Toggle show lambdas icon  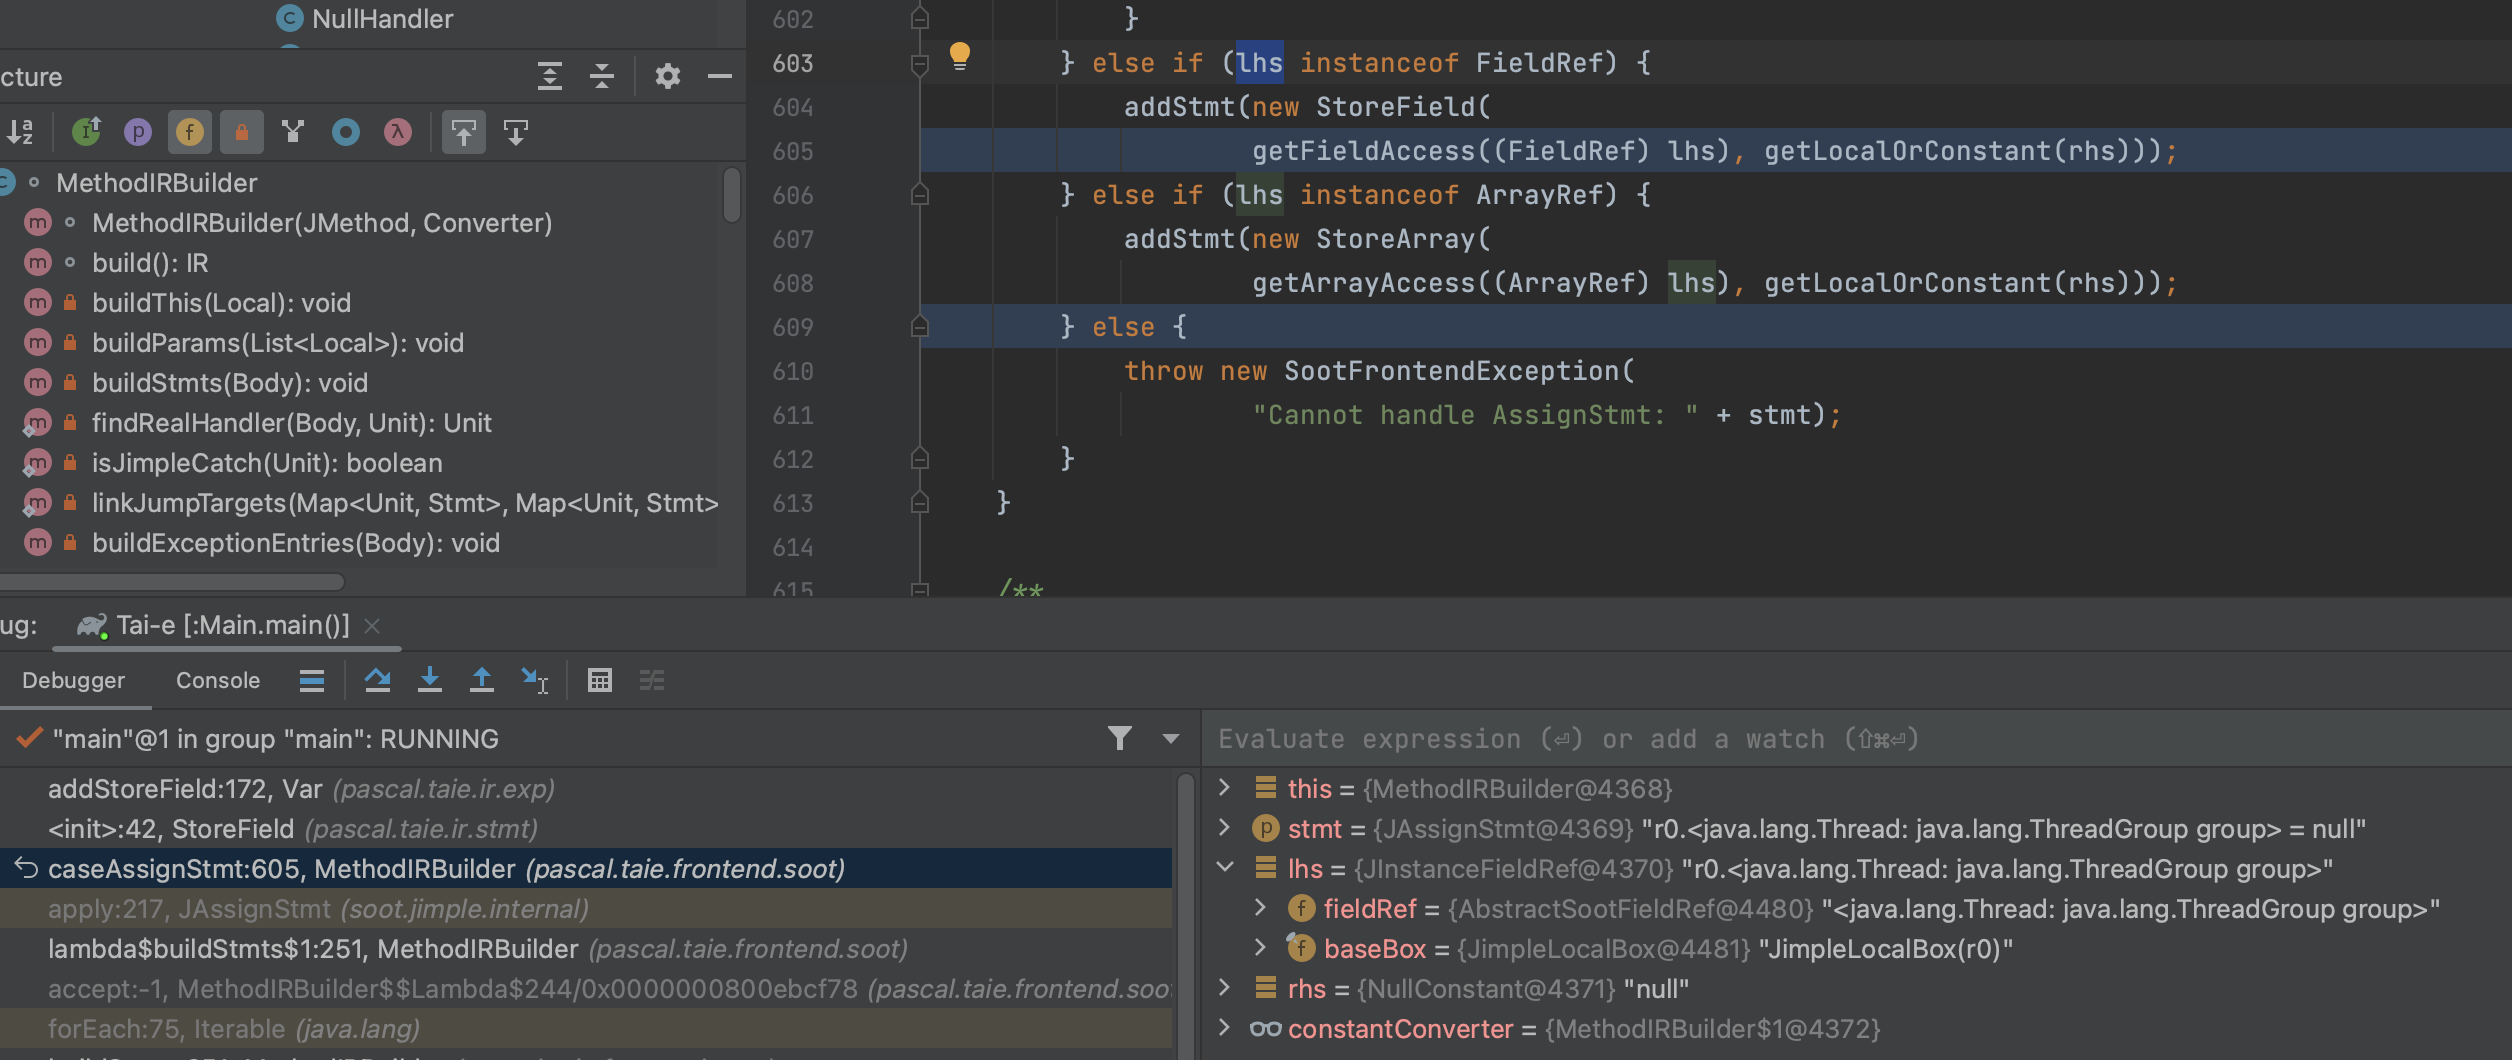(x=398, y=132)
